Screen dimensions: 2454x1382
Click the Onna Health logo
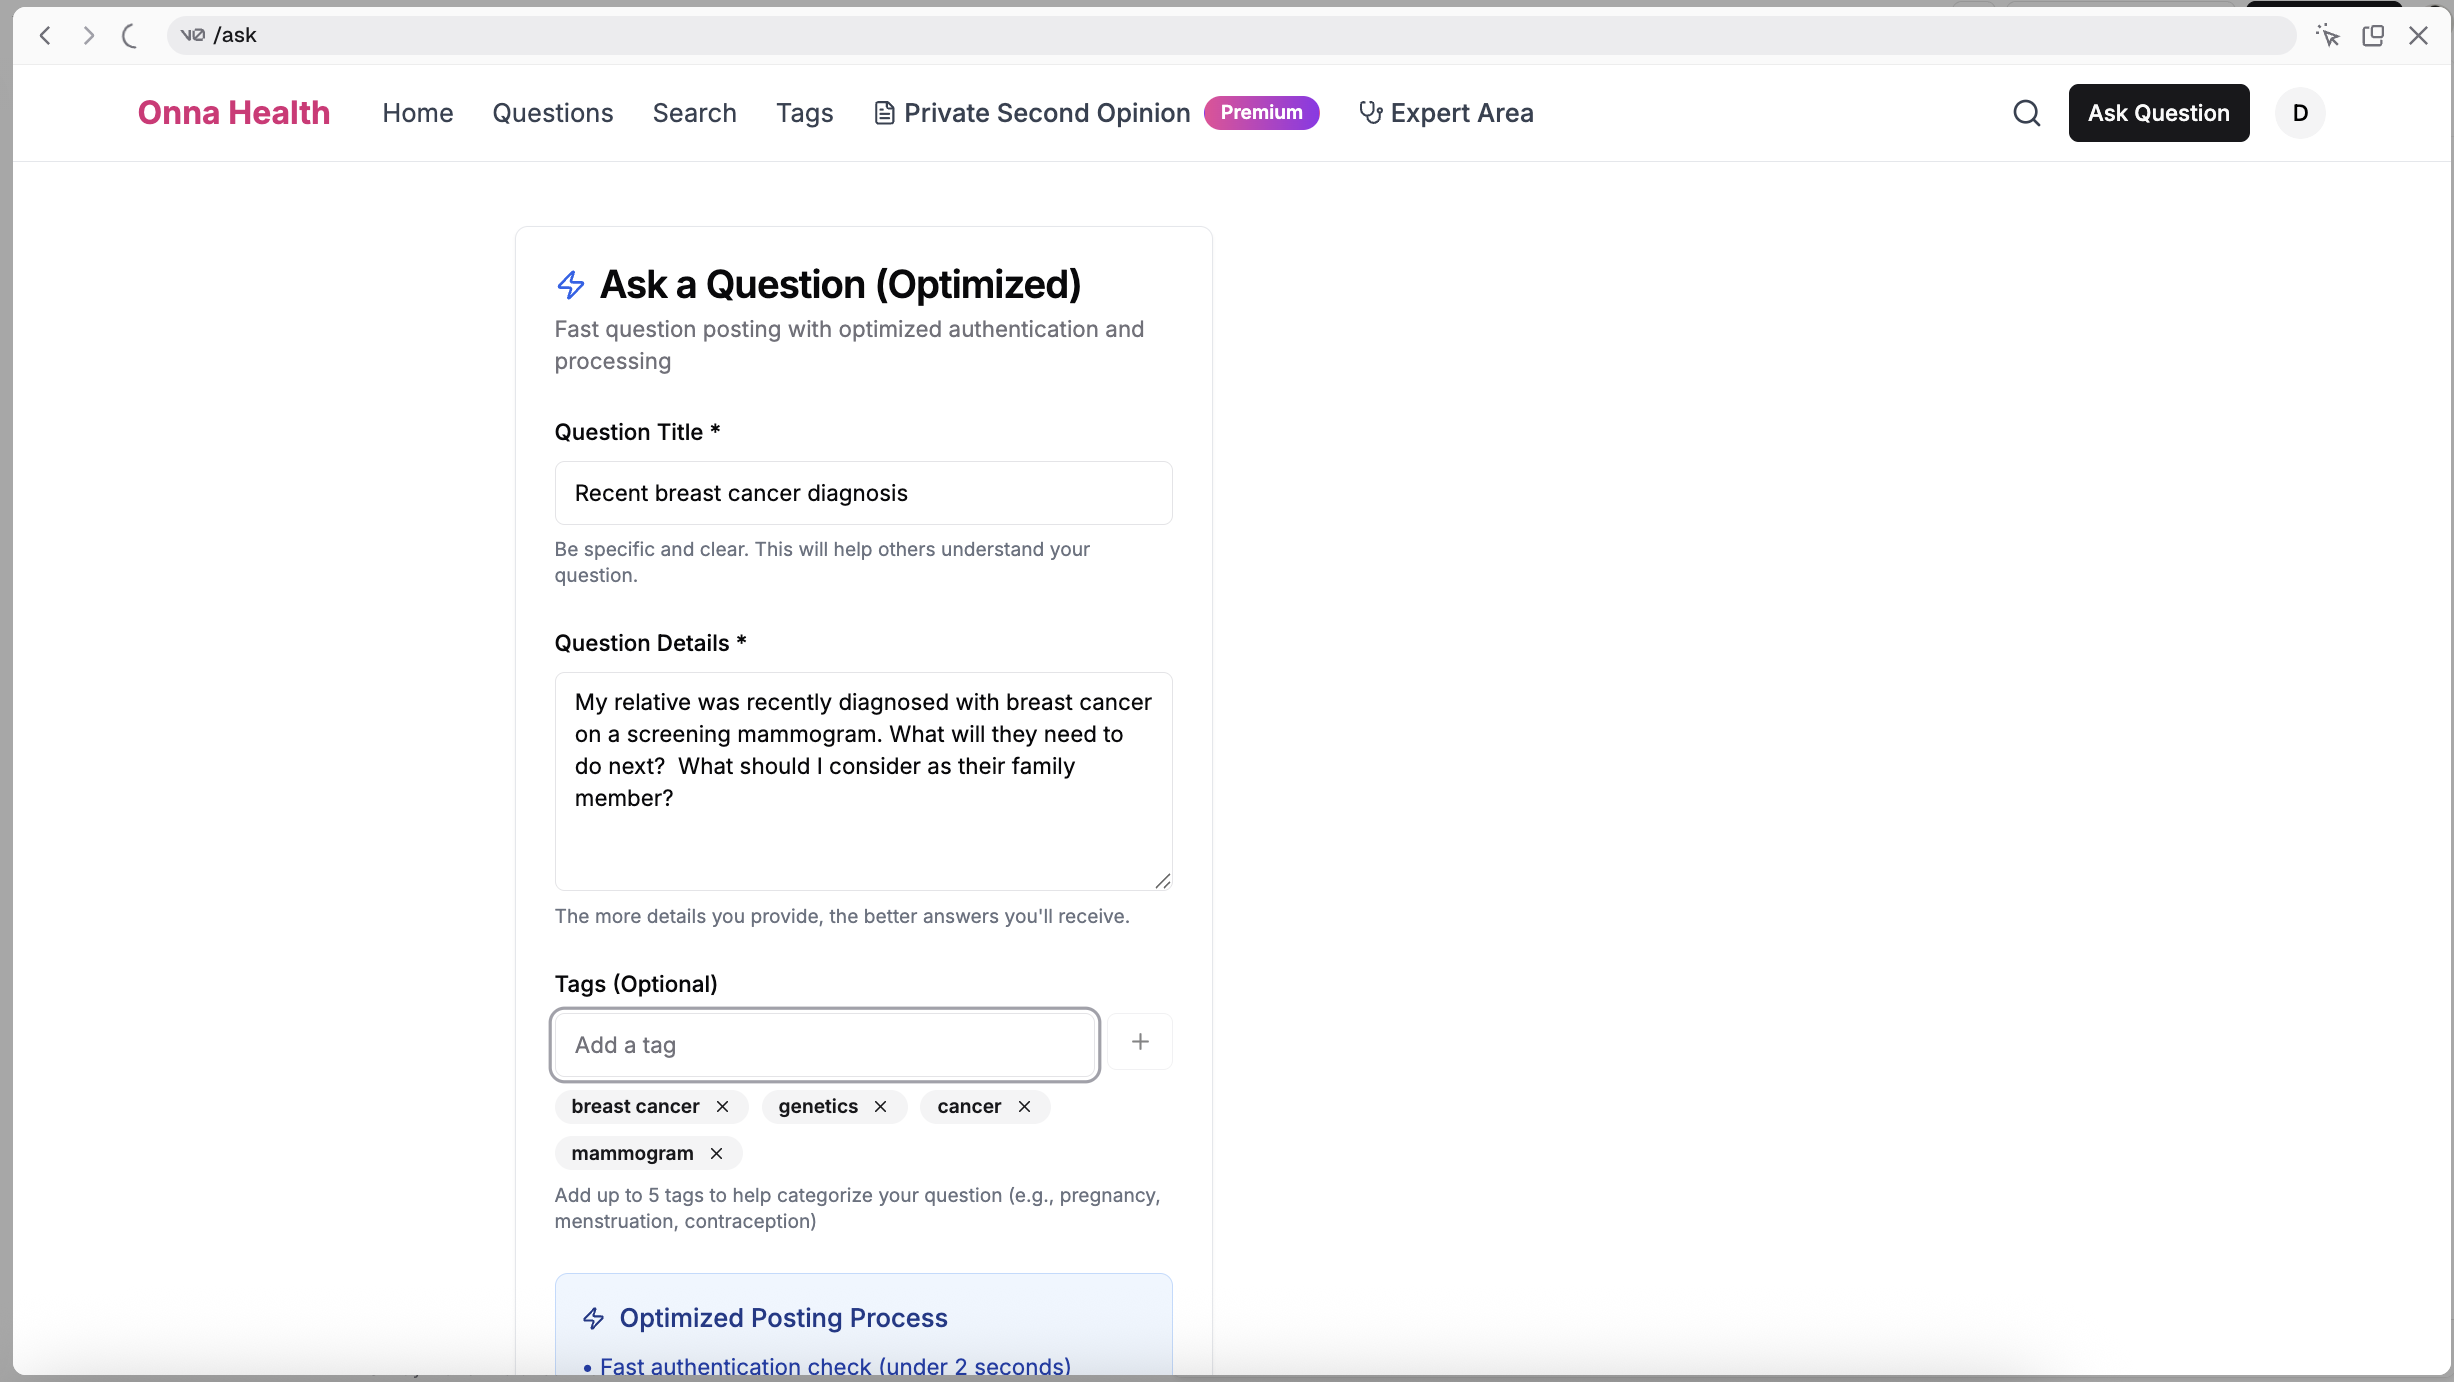[x=234, y=113]
